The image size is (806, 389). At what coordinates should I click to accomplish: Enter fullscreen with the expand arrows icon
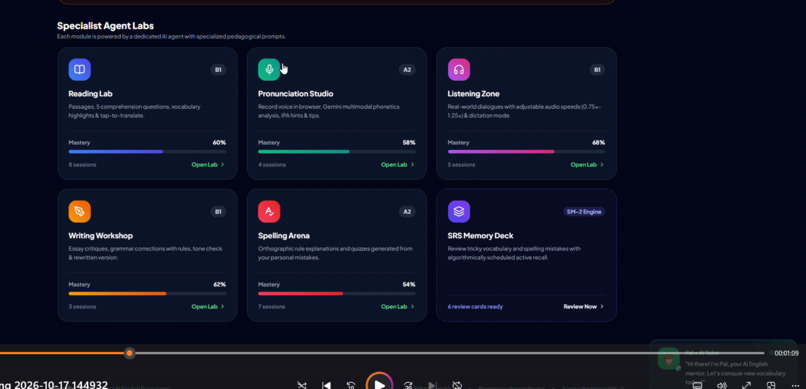pos(746,385)
